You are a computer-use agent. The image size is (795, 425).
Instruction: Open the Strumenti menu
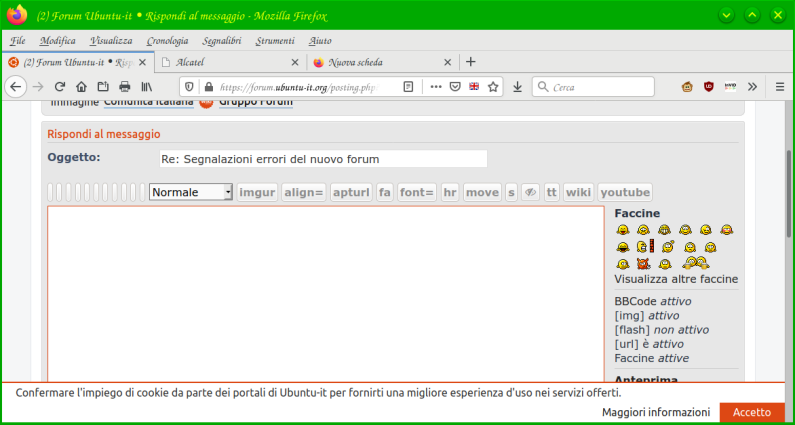(x=275, y=41)
